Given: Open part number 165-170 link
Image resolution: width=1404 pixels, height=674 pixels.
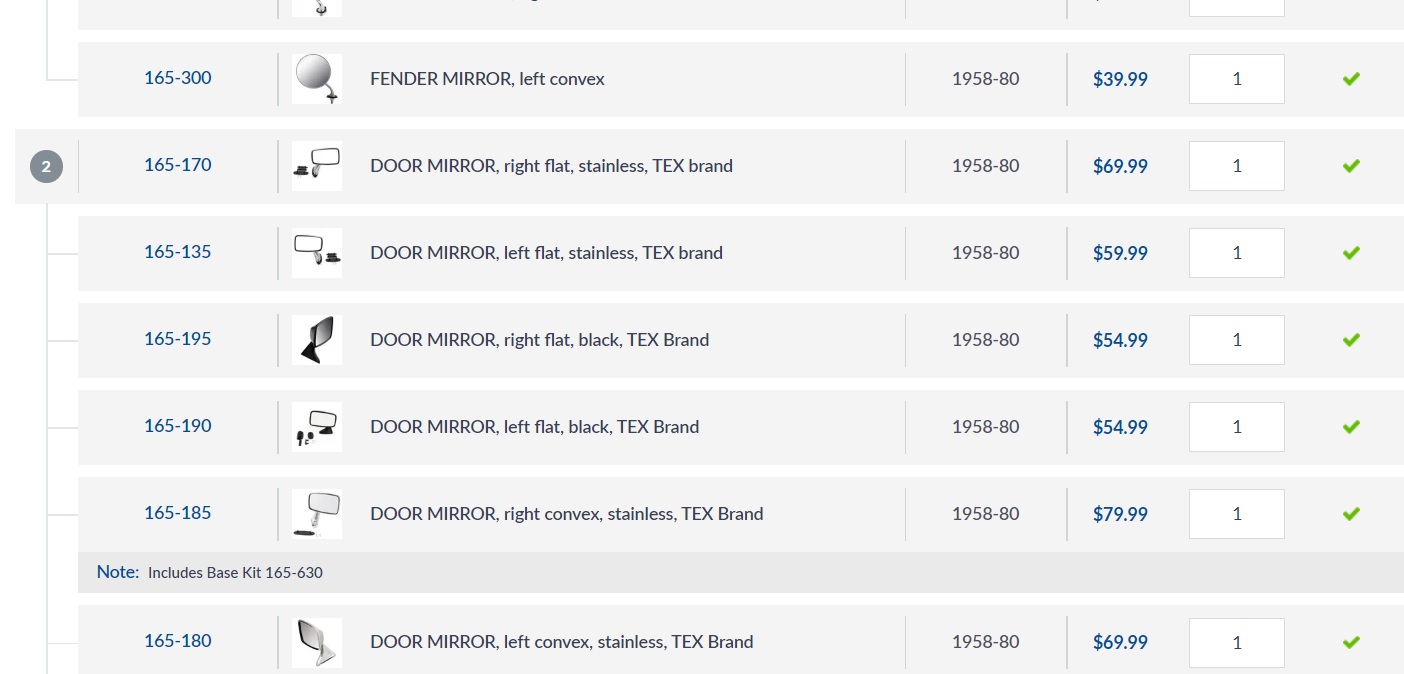Looking at the screenshot, I should click(178, 165).
